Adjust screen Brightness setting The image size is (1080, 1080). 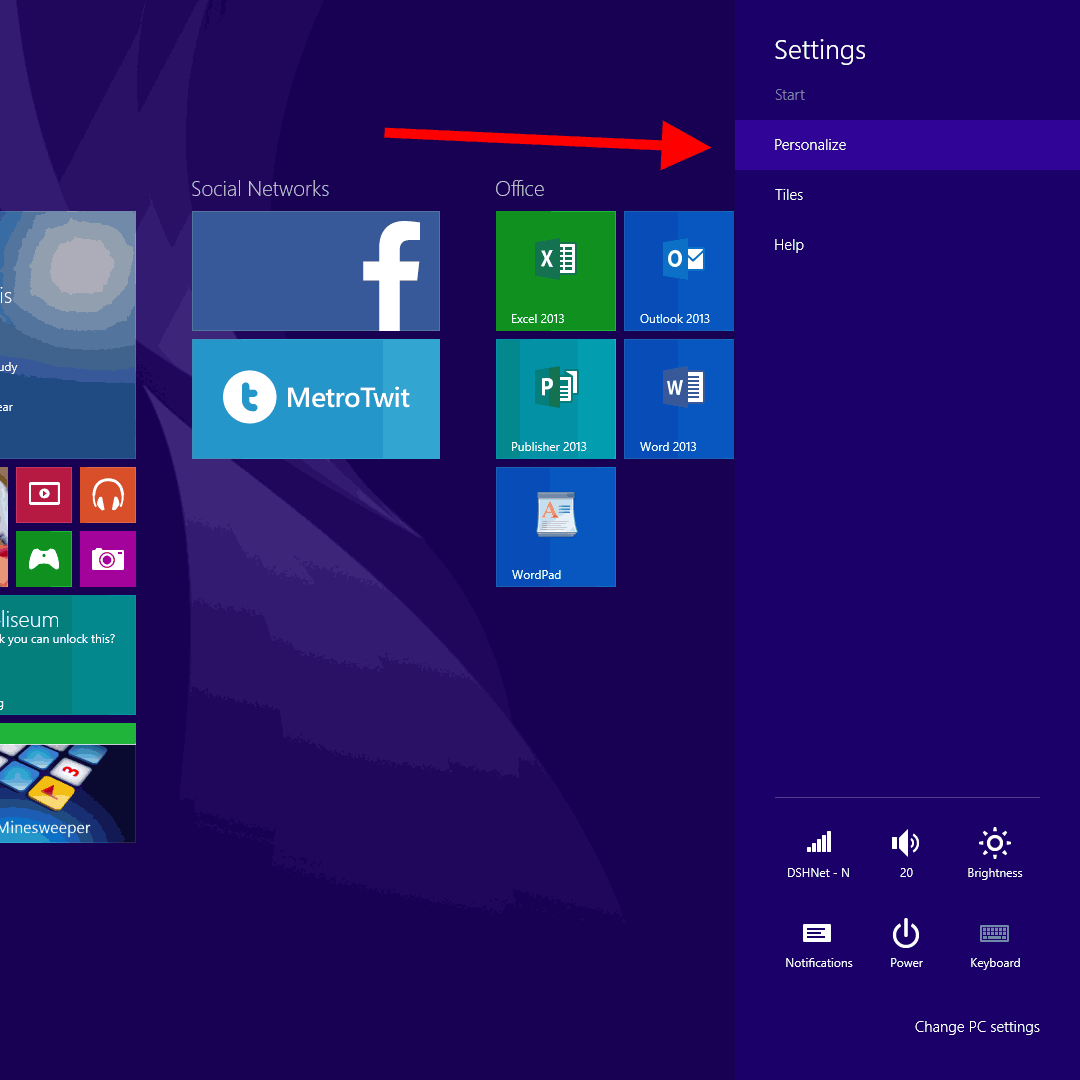point(994,853)
